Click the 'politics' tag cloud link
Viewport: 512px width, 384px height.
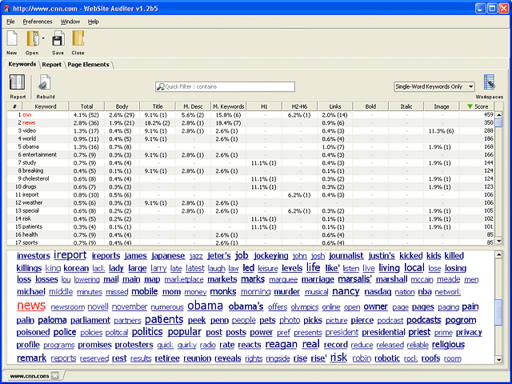click(147, 332)
